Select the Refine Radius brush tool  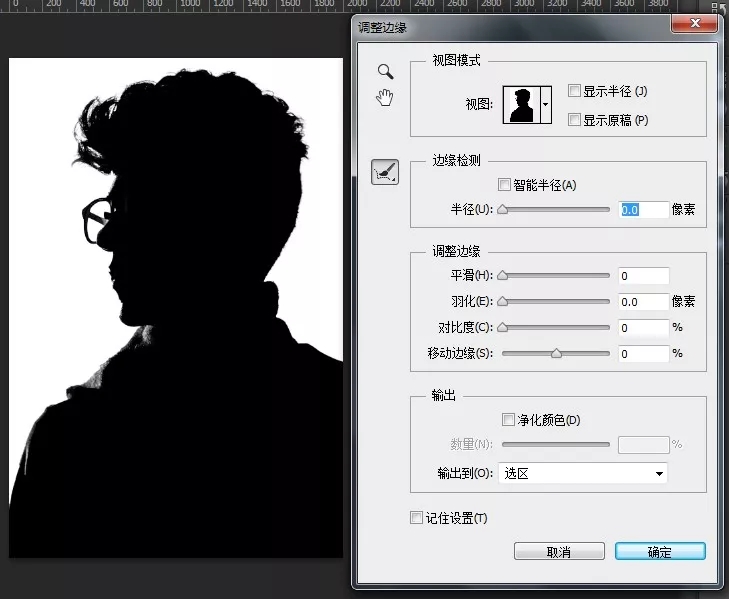(385, 172)
